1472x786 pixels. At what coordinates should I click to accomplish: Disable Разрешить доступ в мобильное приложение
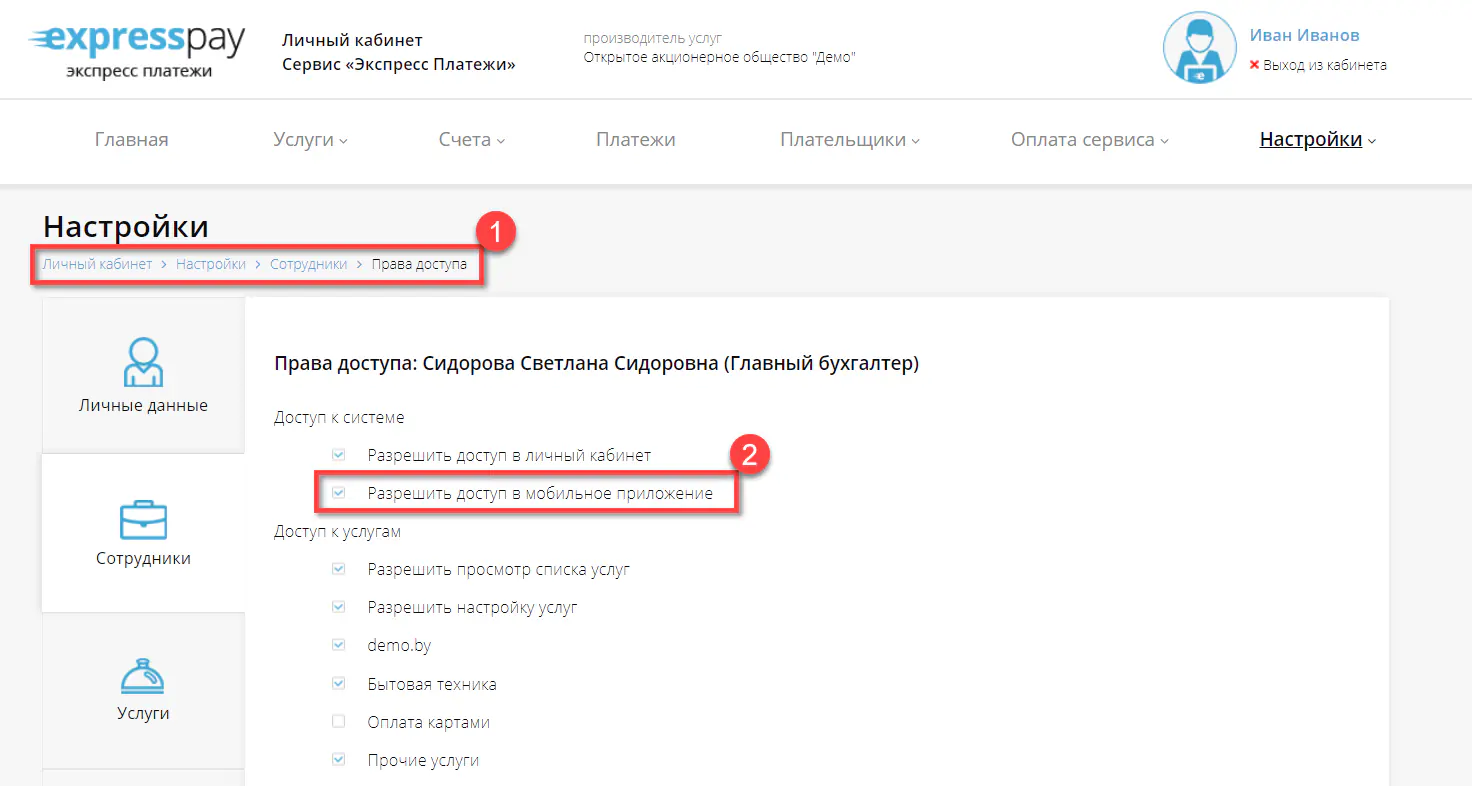coord(338,492)
